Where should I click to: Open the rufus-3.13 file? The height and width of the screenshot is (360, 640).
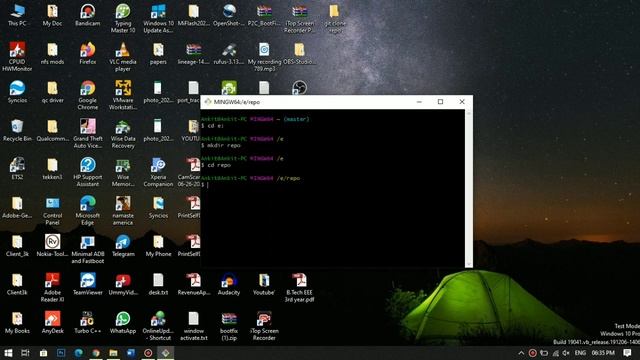tap(229, 54)
